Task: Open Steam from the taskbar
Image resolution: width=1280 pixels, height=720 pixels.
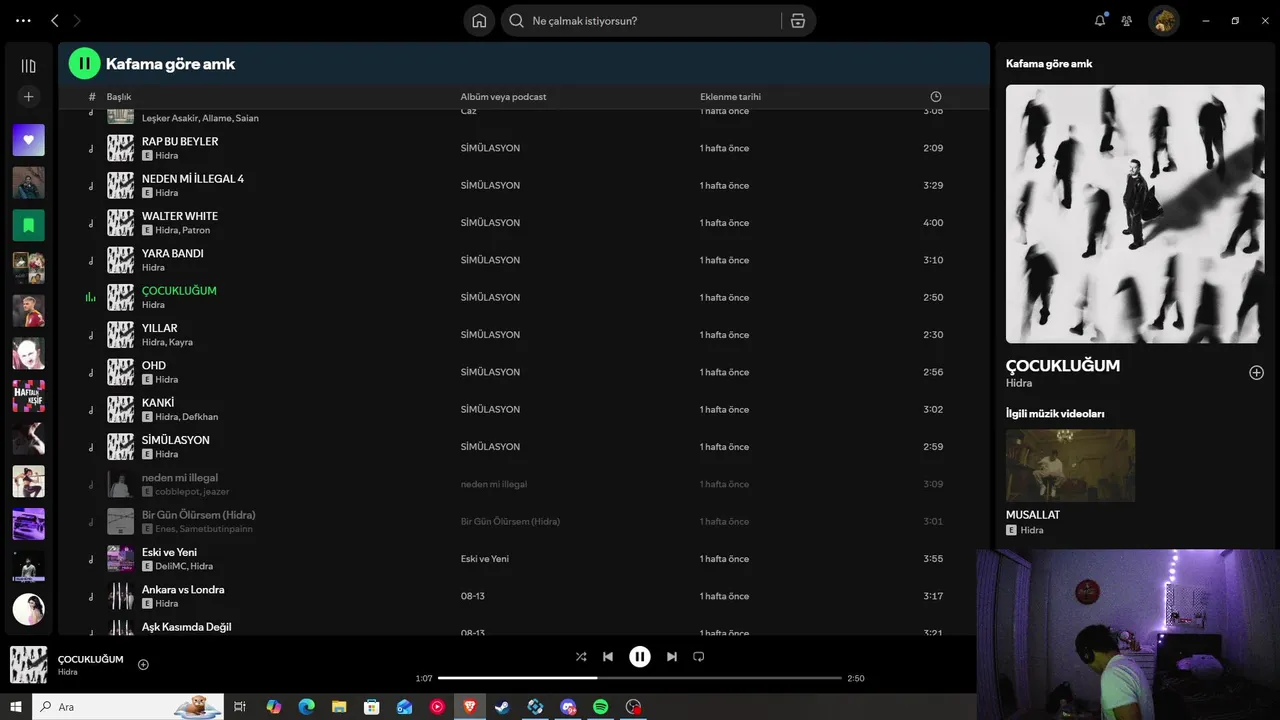Action: click(502, 707)
